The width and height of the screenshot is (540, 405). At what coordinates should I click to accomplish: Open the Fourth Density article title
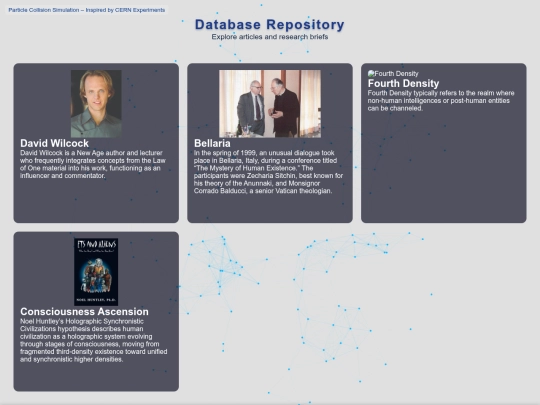tap(403, 83)
